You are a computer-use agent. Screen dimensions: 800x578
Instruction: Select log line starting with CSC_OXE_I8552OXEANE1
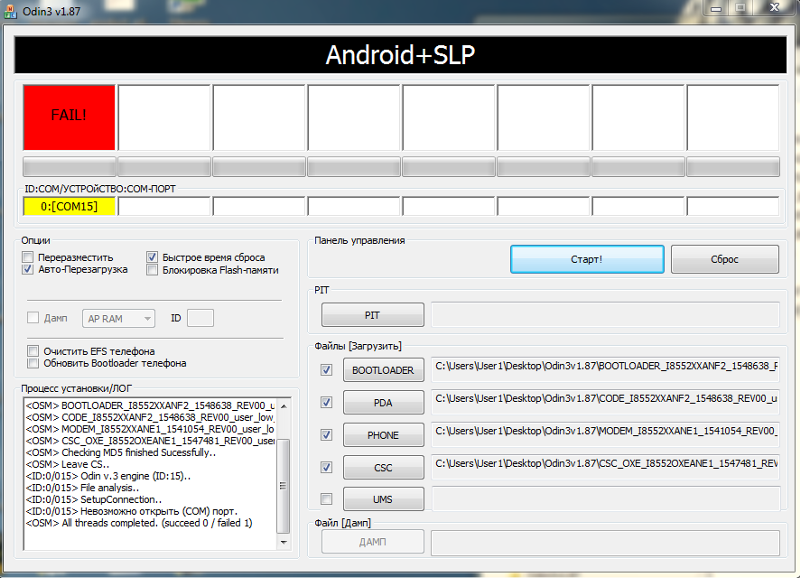pos(150,441)
